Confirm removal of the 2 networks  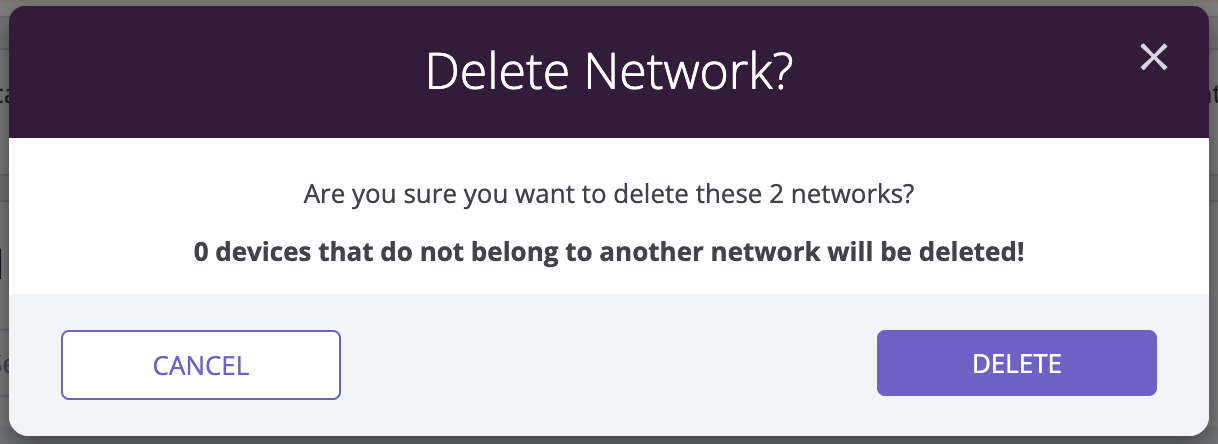pyautogui.click(x=1017, y=363)
